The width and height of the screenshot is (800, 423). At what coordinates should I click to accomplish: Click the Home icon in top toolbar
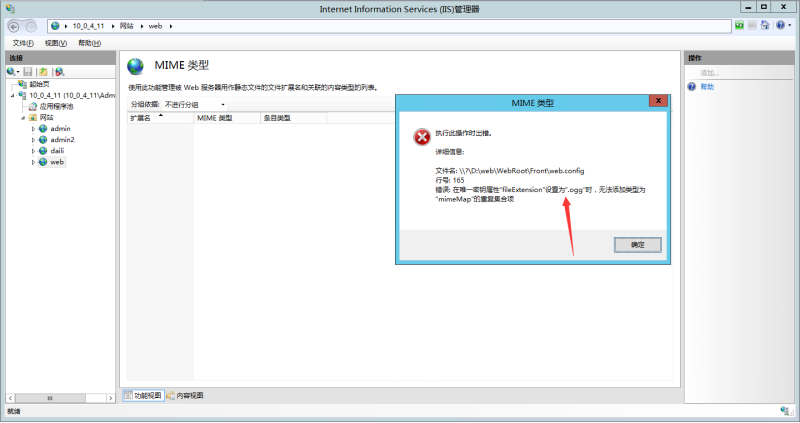pos(764,25)
